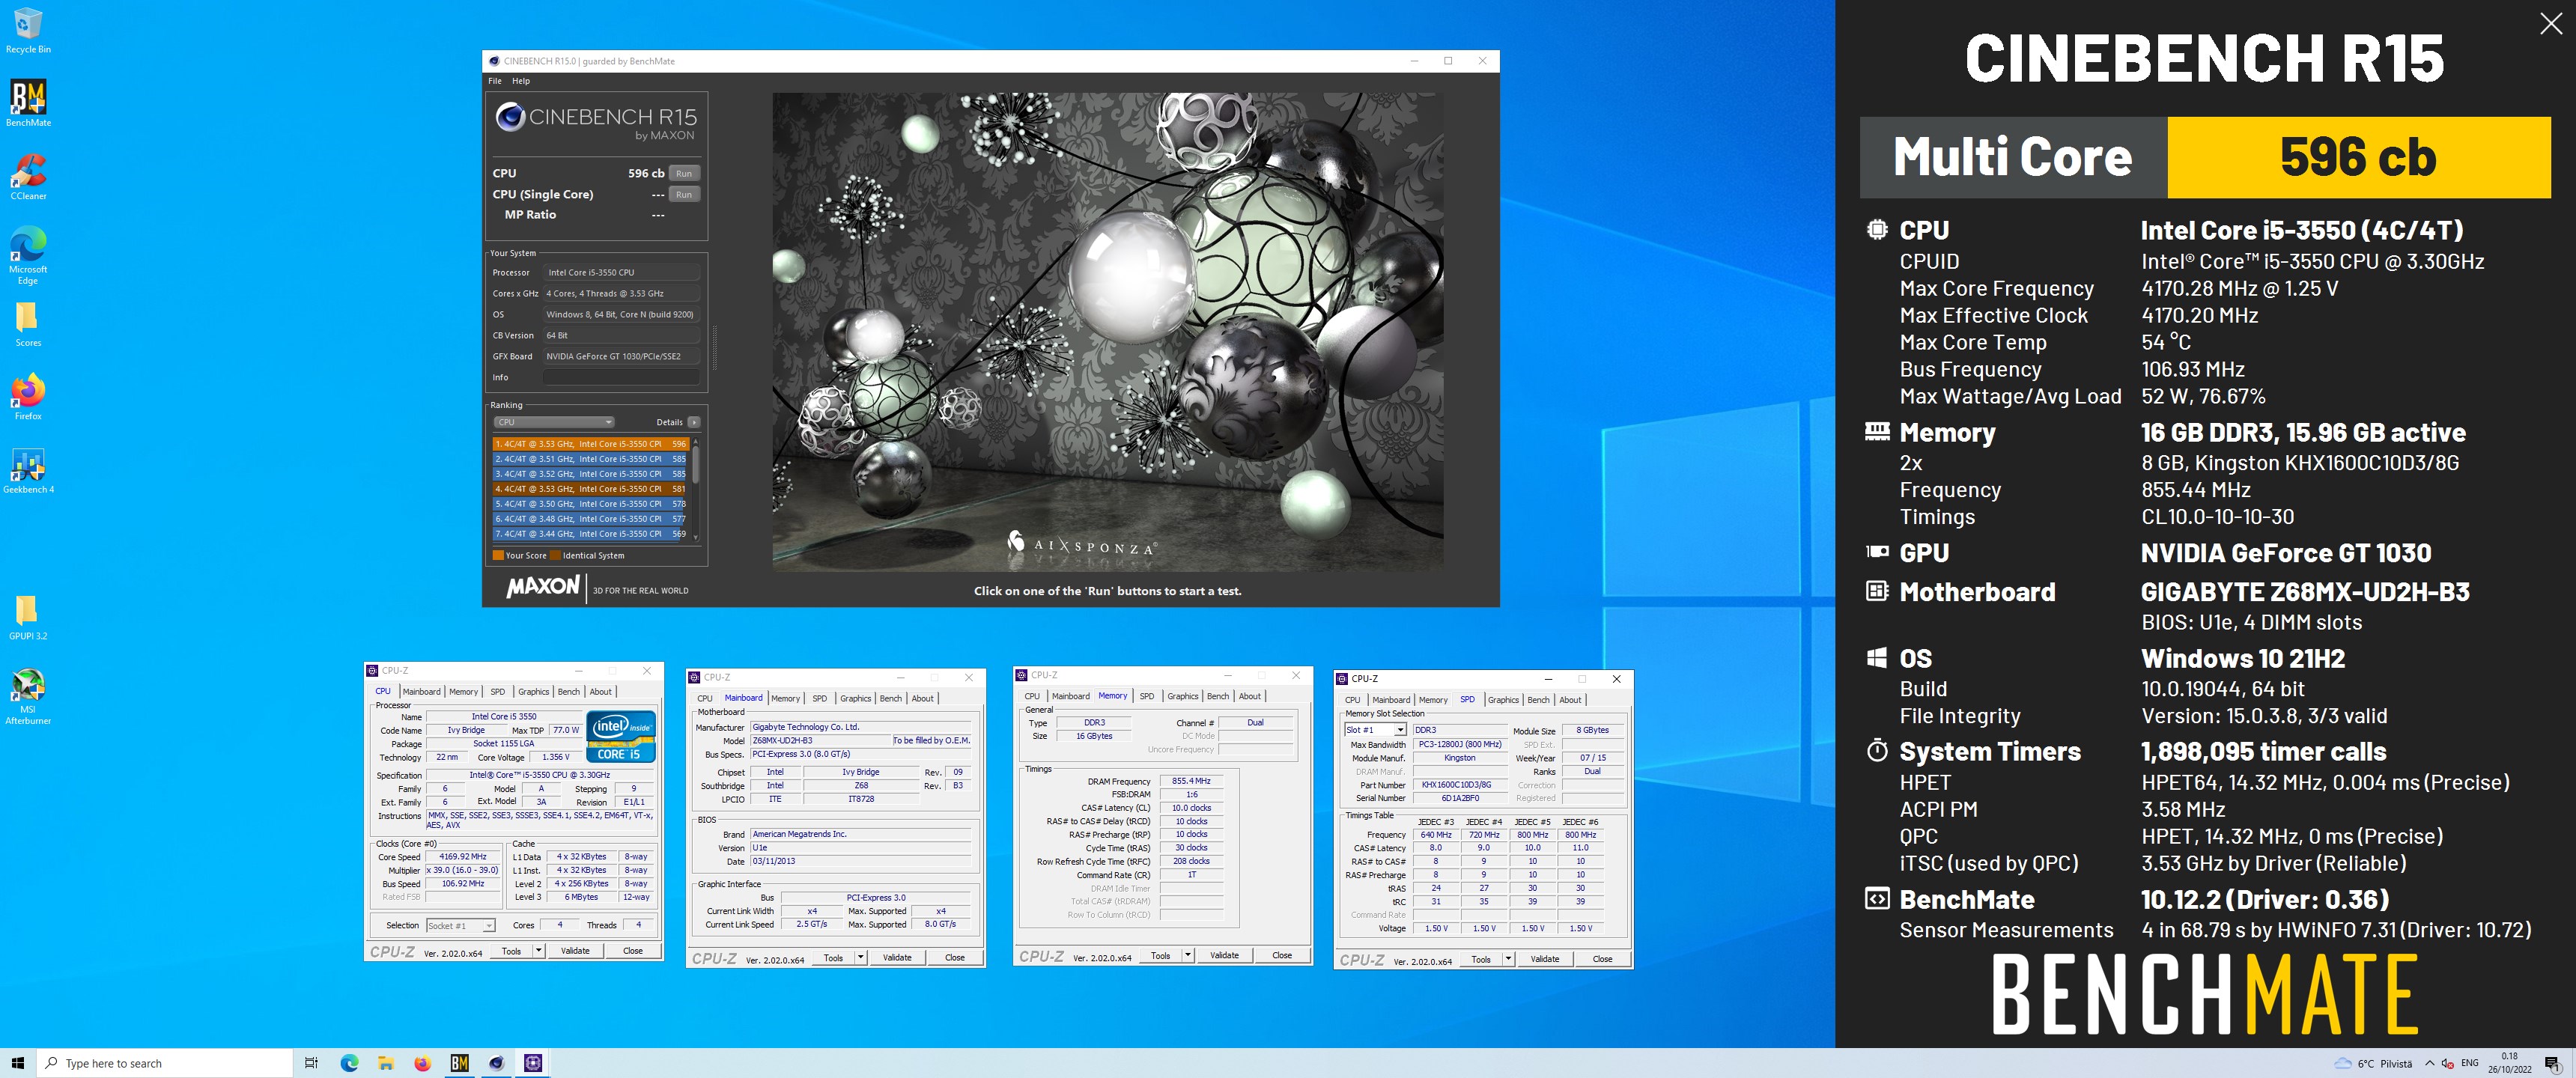Open the Scores folder on the desktop

28,324
